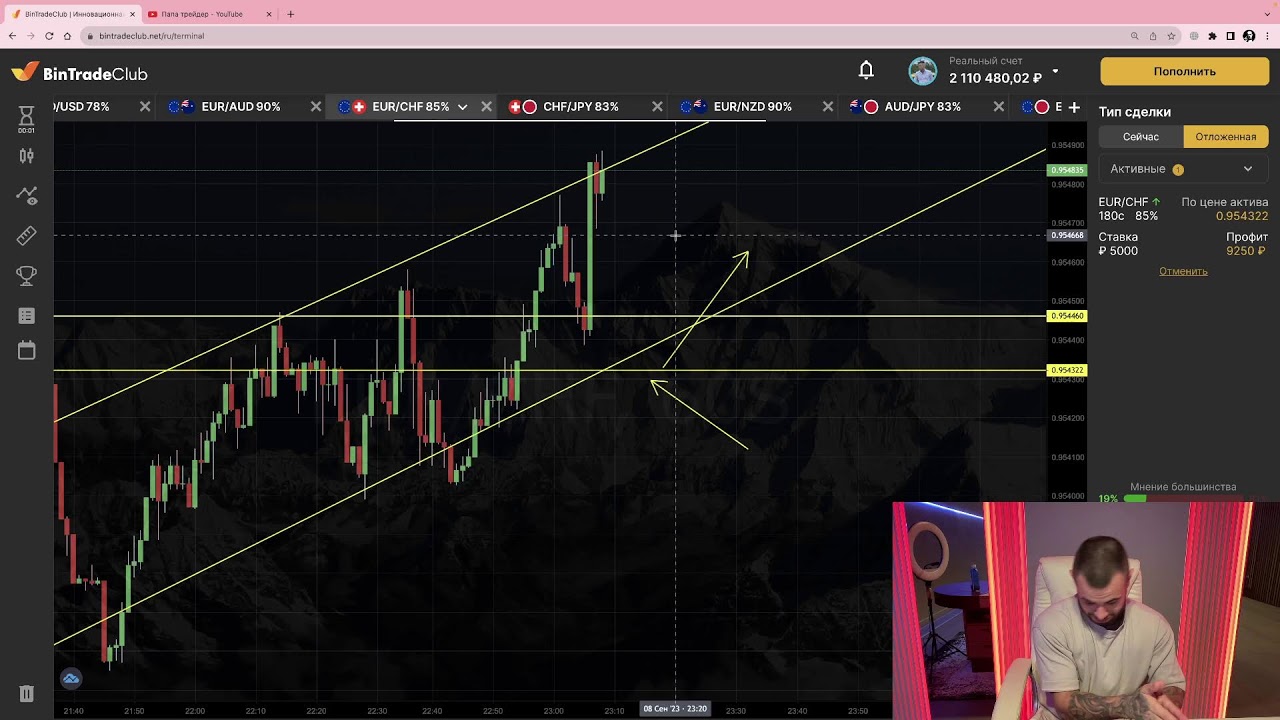This screenshot has height=720, width=1280.
Task: Open the browser zoom magnifier icon
Action: (1134, 36)
